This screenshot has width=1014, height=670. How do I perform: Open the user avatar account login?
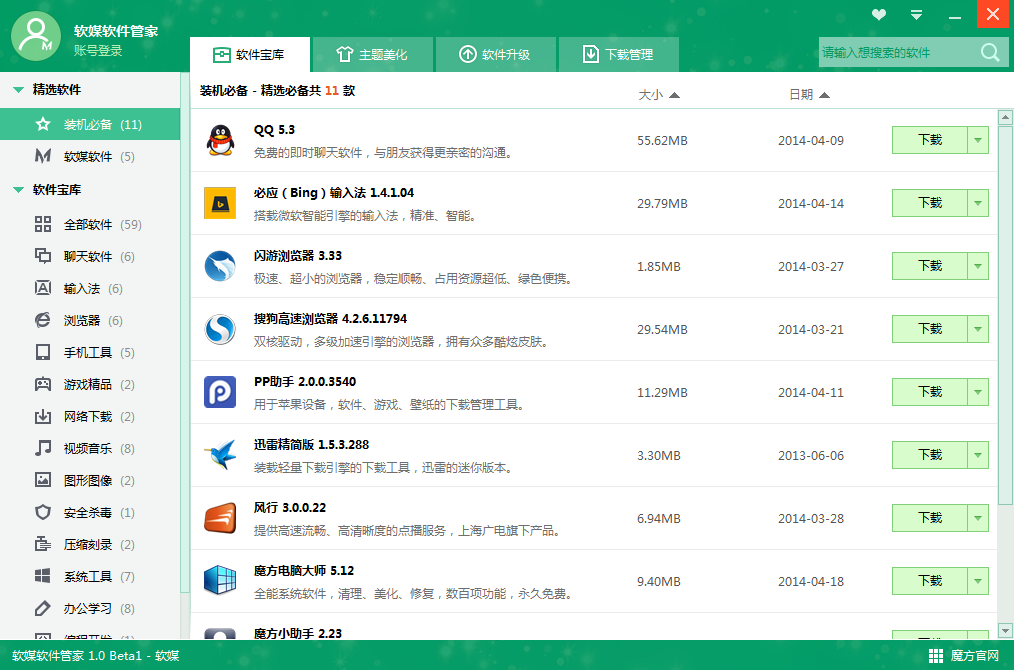tap(36, 36)
